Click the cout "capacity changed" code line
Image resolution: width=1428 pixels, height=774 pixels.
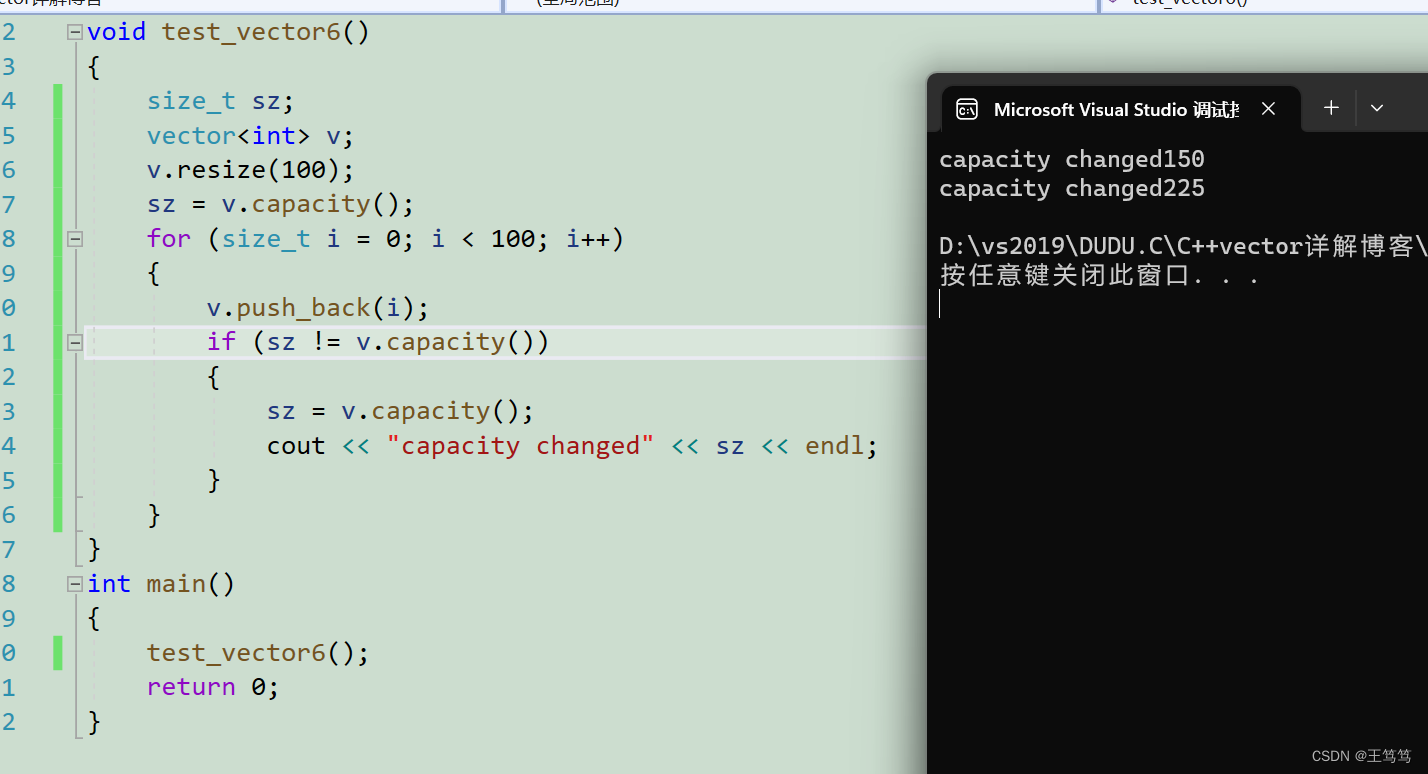click(572, 445)
